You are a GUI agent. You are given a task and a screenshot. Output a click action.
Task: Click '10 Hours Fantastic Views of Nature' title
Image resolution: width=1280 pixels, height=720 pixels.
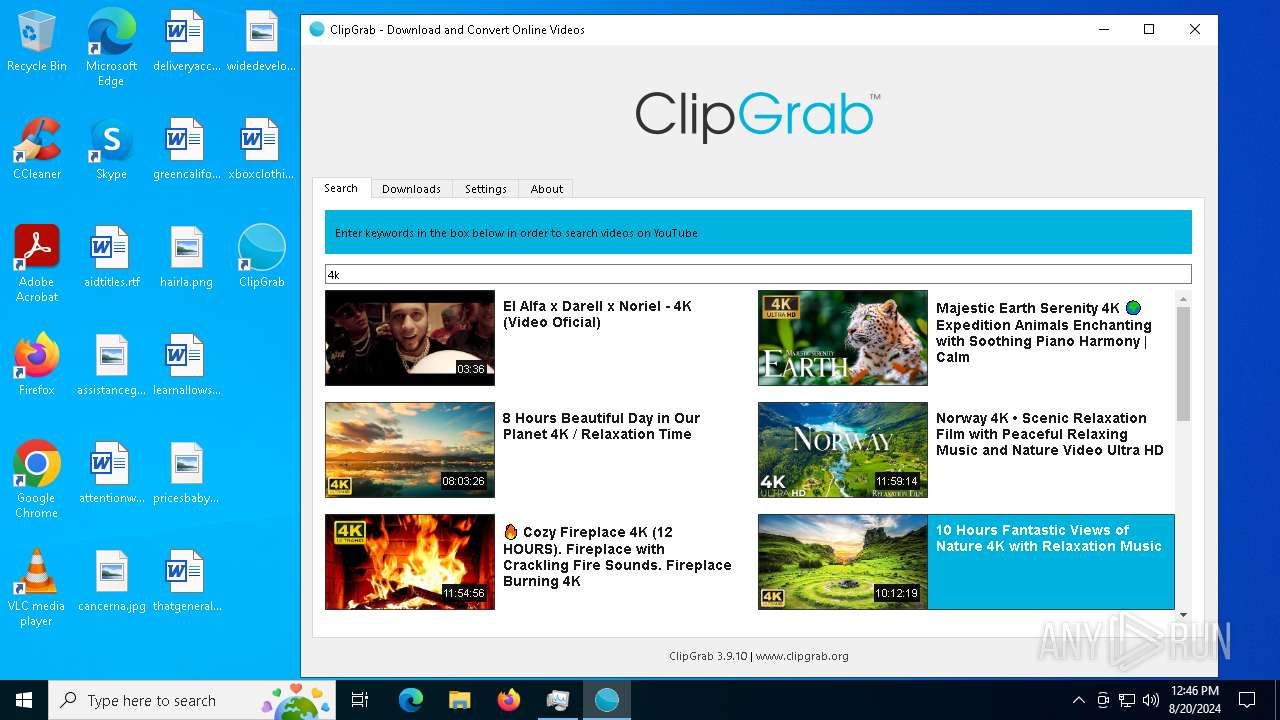(1049, 538)
